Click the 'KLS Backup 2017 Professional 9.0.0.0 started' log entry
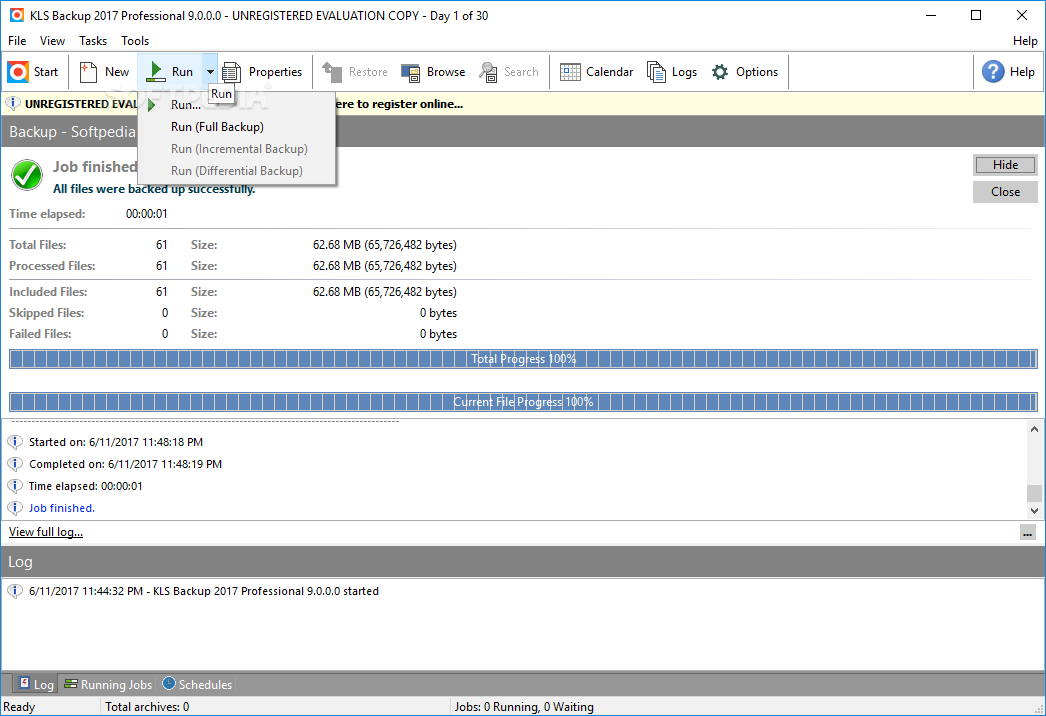 pyautogui.click(x=203, y=591)
